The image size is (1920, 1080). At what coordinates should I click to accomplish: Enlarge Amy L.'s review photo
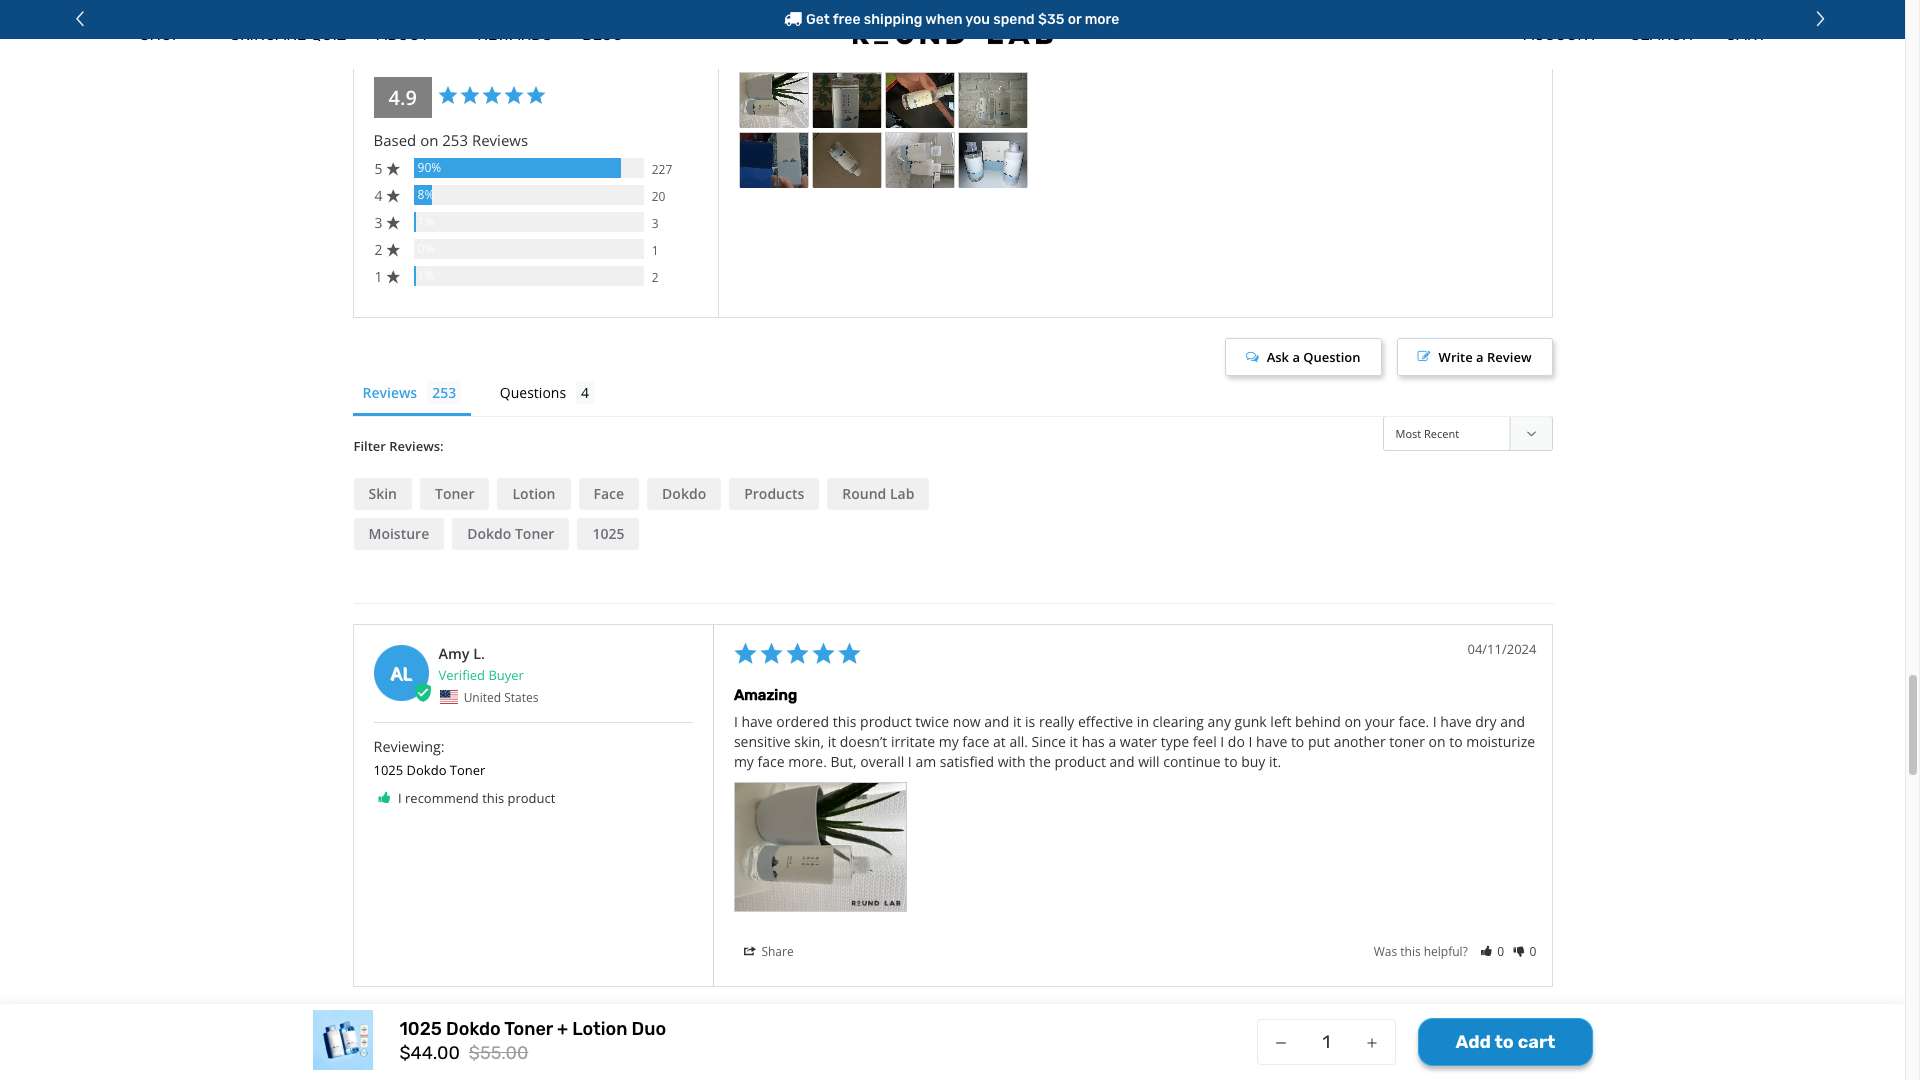[x=820, y=847]
